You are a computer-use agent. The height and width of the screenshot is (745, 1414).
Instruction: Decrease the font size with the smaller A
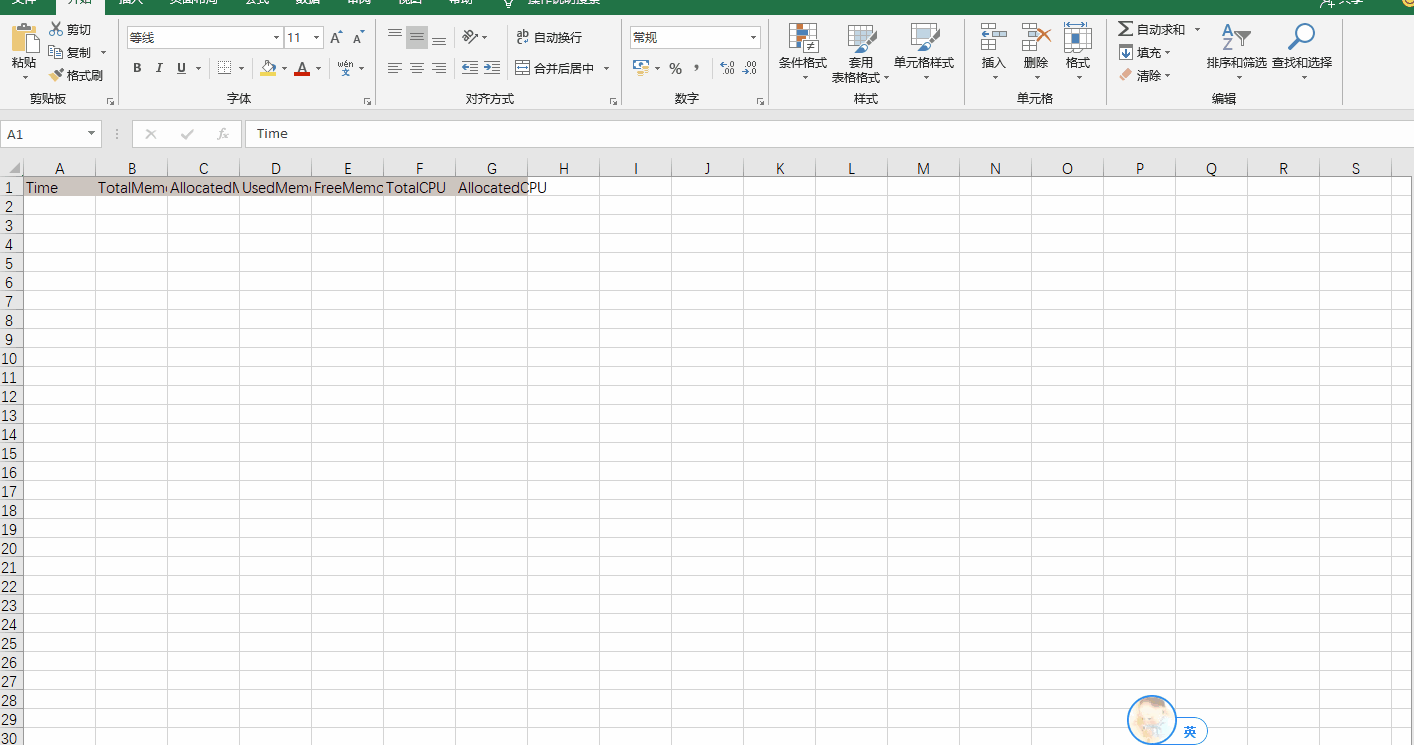(x=358, y=38)
